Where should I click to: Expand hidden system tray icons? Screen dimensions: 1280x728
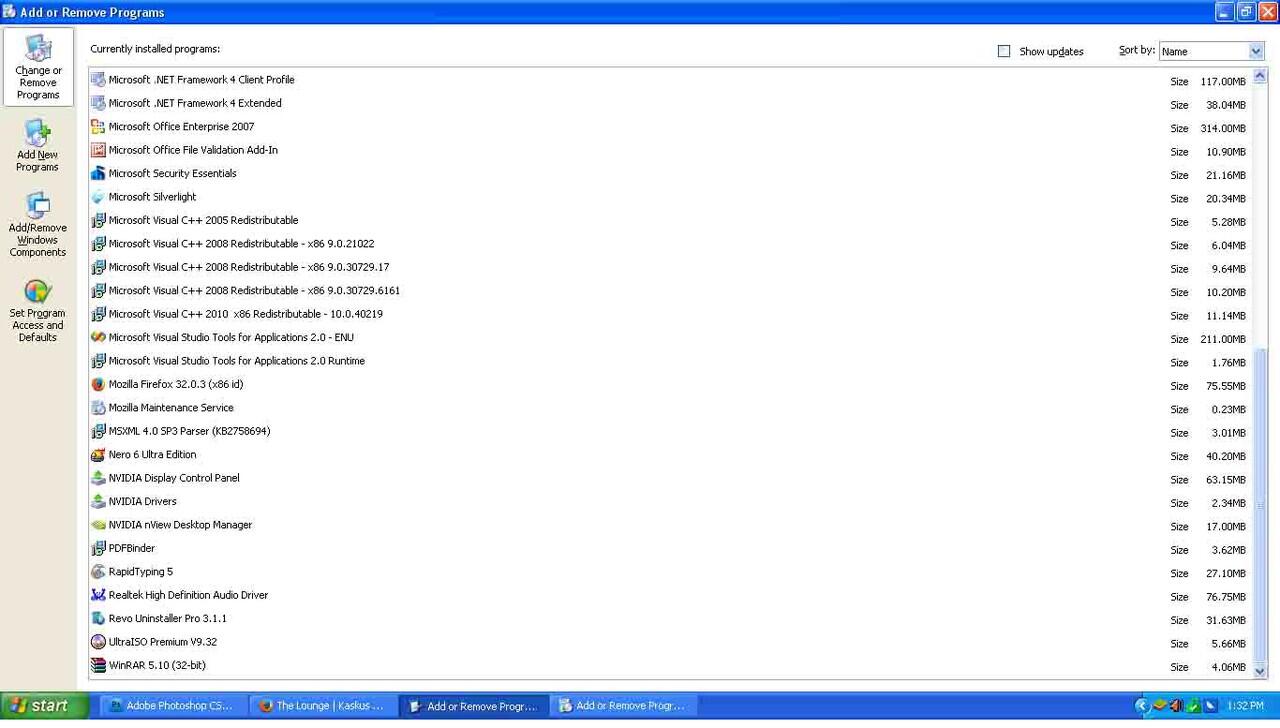coord(1142,706)
